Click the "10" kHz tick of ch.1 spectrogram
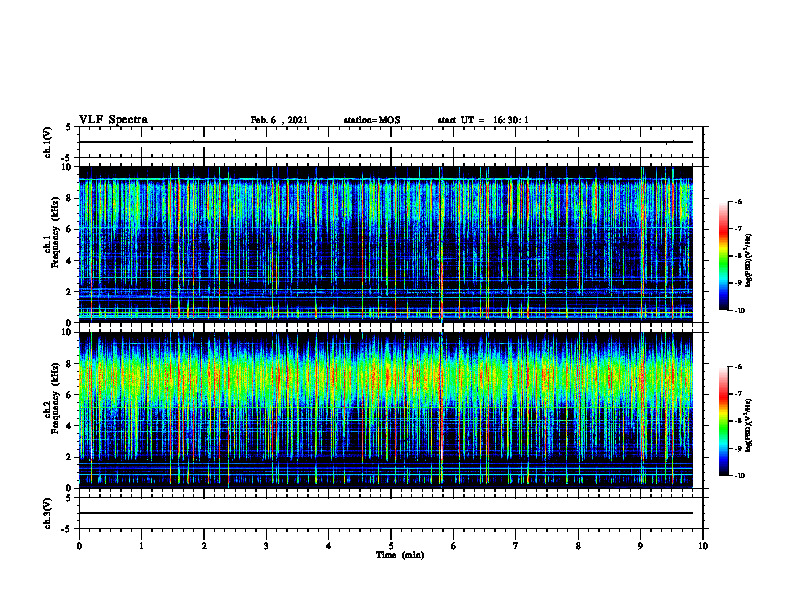The width and height of the screenshot is (792, 612). [x=67, y=167]
